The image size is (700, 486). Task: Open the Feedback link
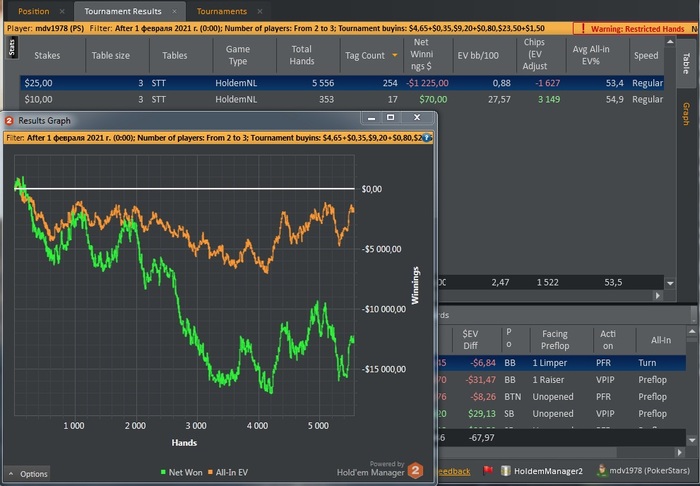pos(453,471)
